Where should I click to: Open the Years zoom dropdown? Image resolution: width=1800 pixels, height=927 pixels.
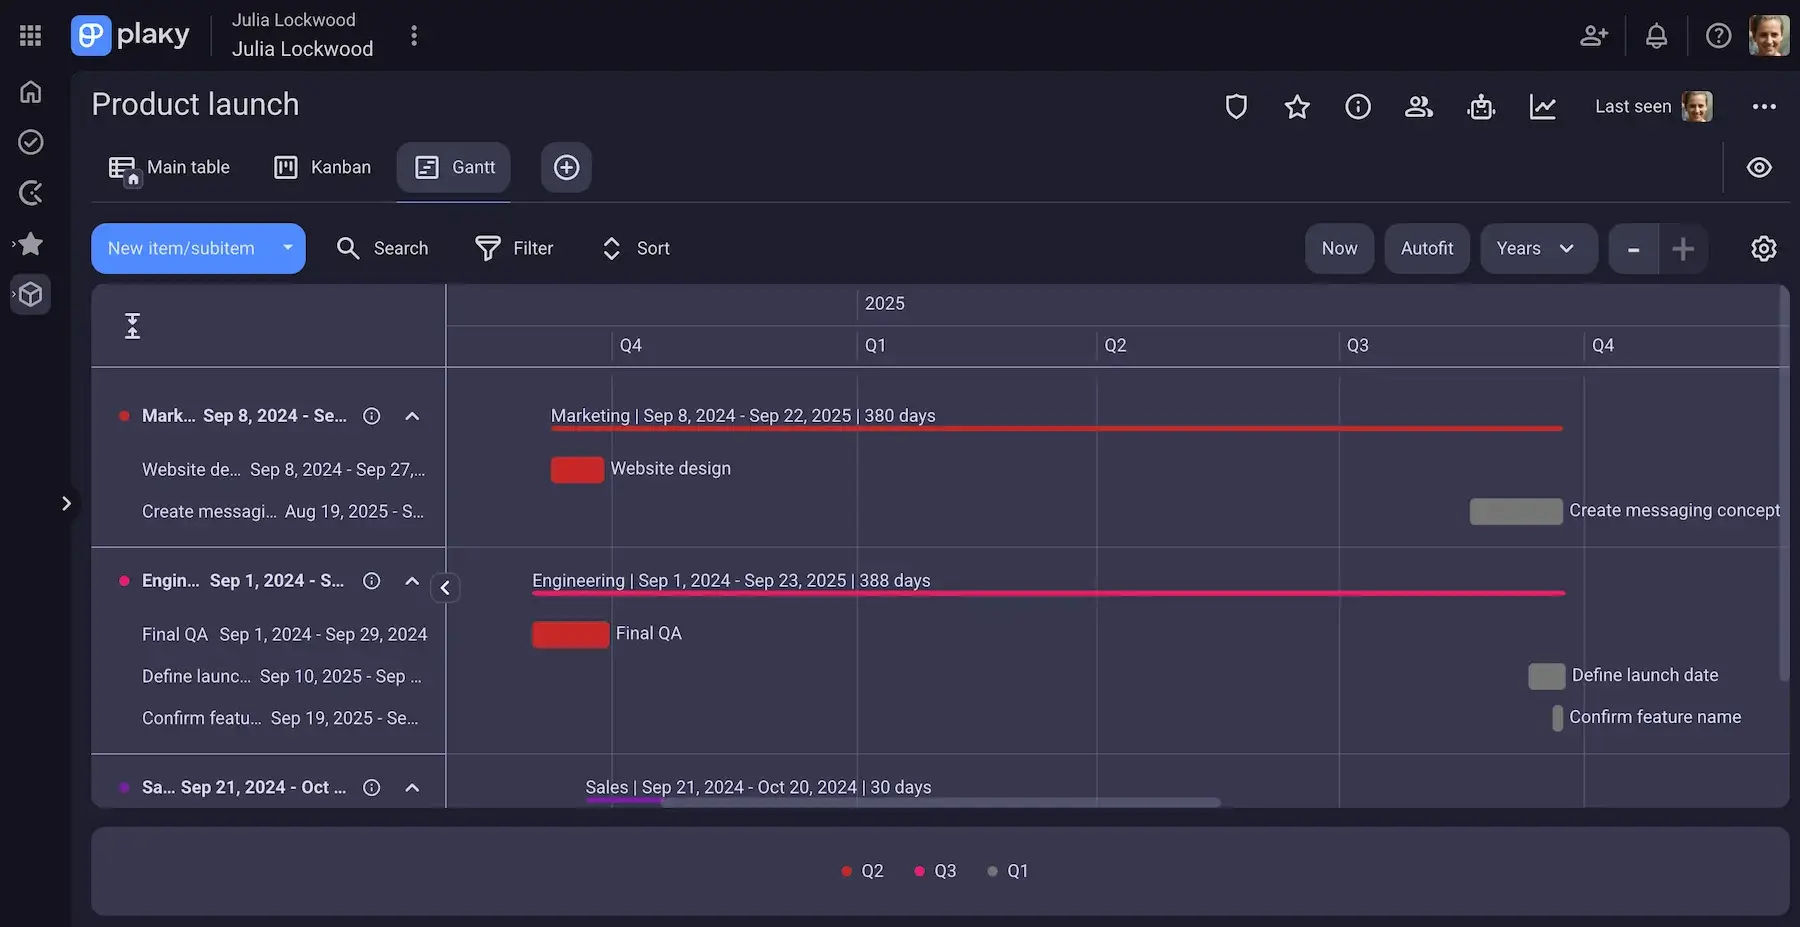coord(1538,248)
